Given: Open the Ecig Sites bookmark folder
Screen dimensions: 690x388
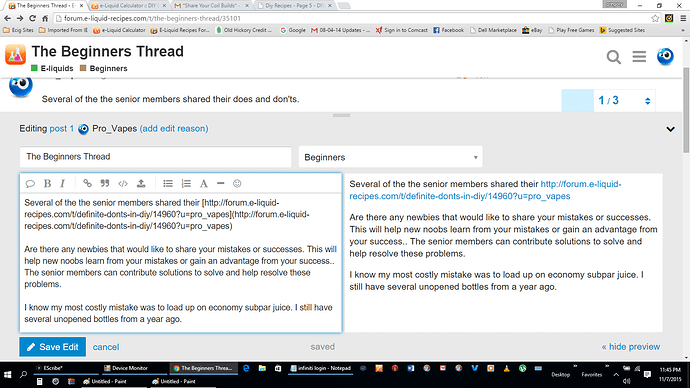Looking at the screenshot, I should [x=18, y=30].
